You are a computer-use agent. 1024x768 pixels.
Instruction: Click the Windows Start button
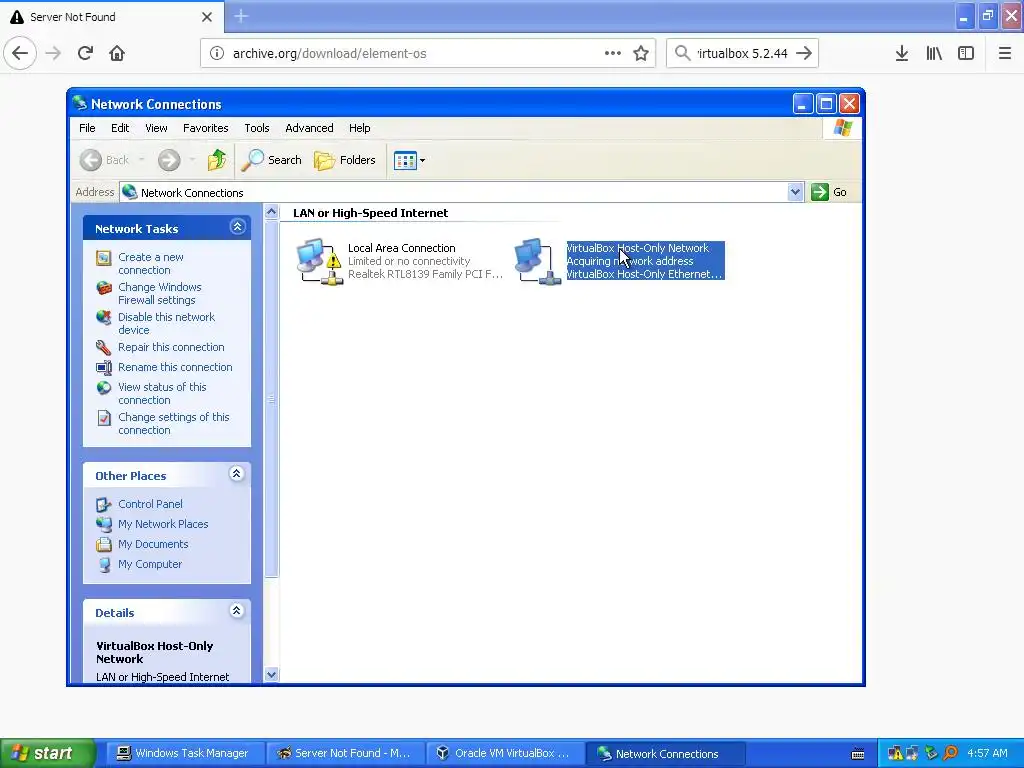pos(47,754)
